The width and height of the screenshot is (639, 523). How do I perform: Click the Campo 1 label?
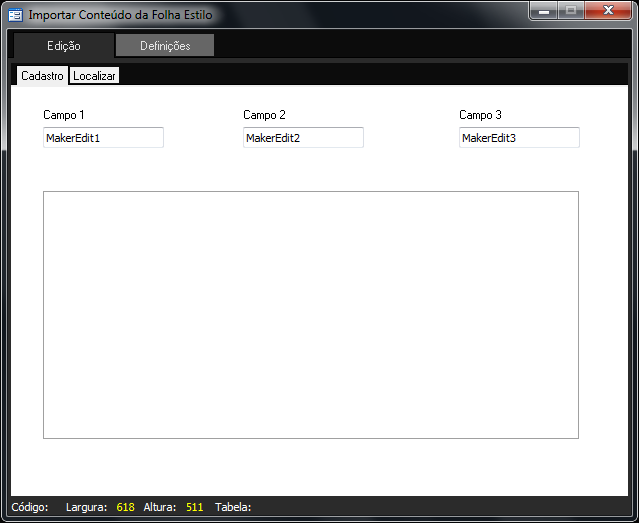click(64, 115)
